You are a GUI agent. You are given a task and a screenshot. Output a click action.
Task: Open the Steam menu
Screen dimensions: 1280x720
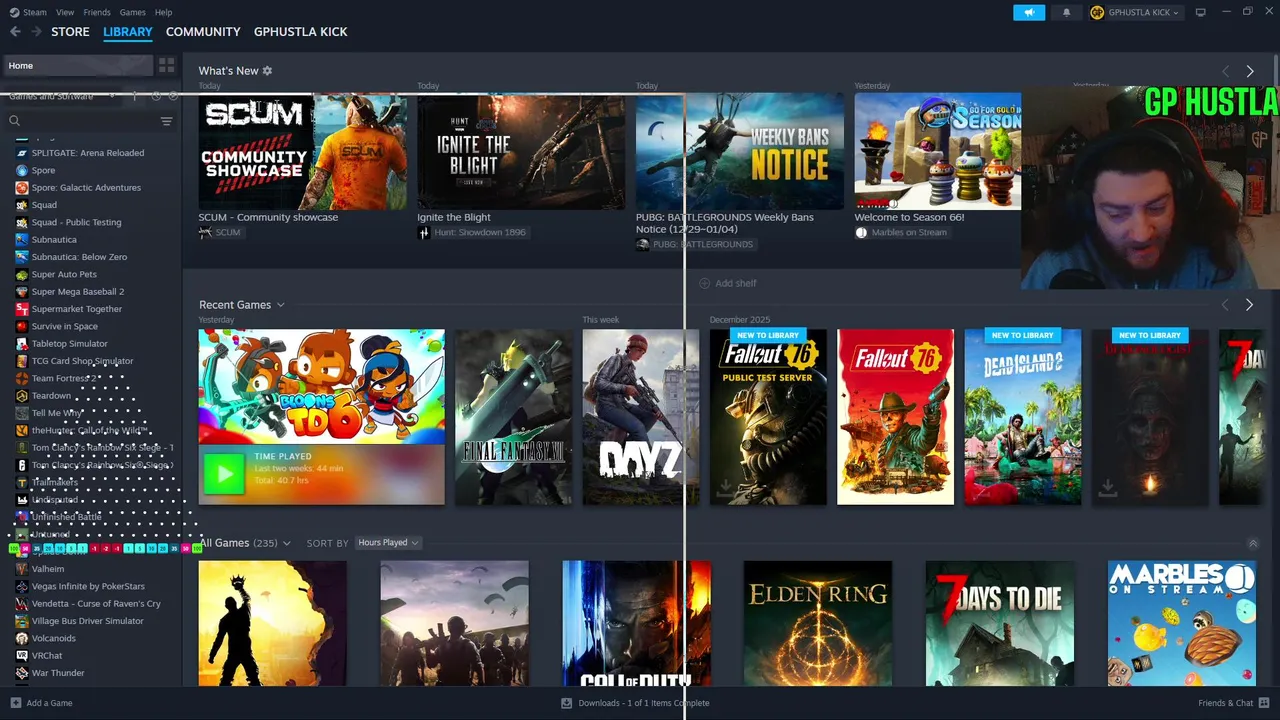pos(28,12)
